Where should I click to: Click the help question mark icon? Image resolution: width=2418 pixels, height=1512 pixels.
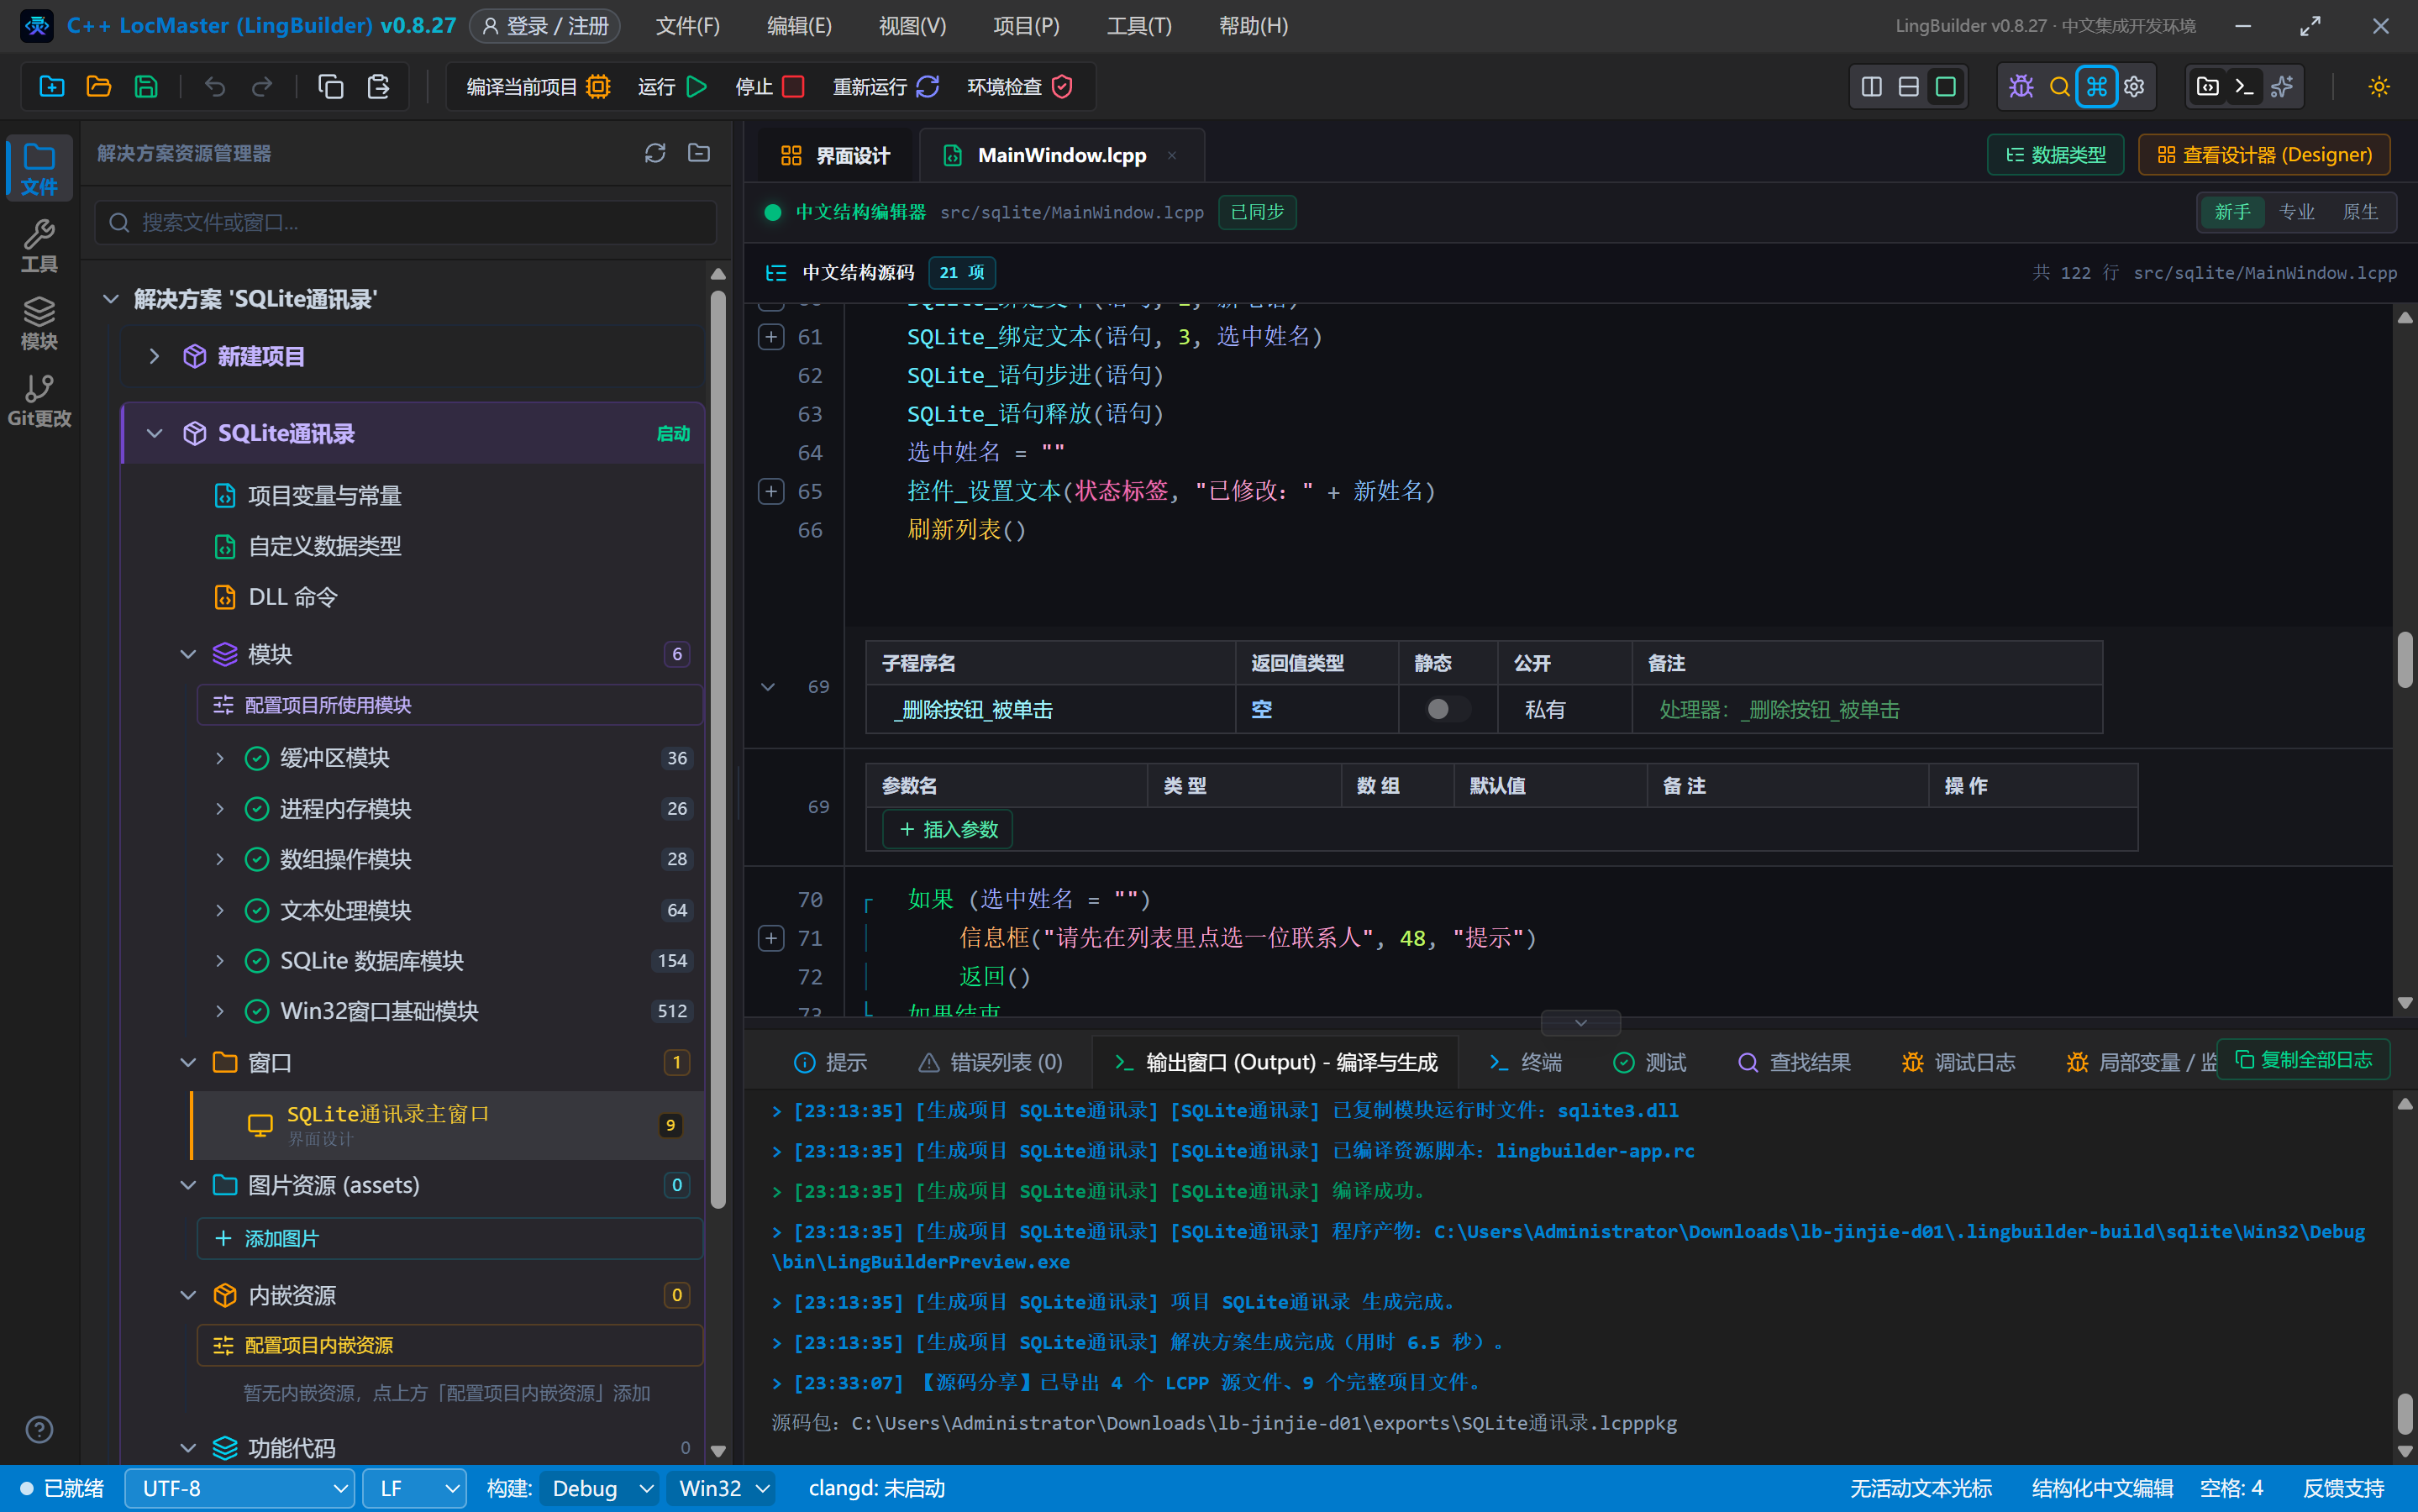[39, 1430]
